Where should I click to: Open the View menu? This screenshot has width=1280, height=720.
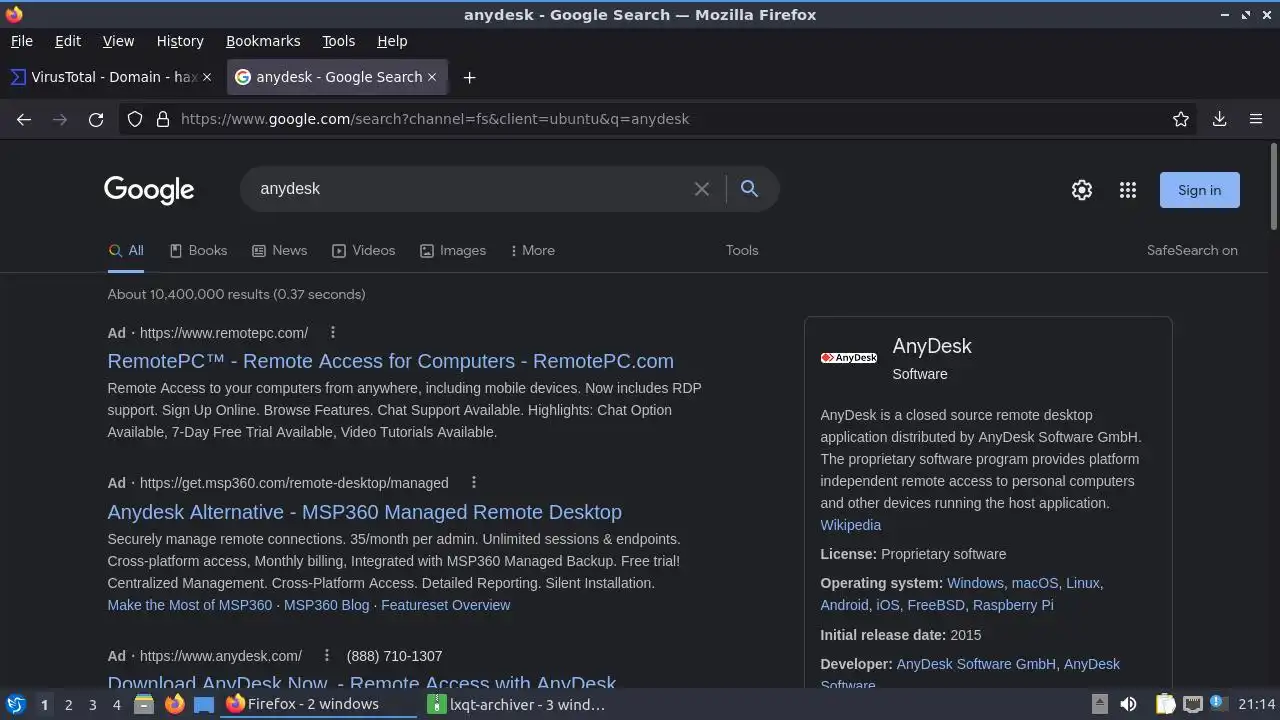click(118, 41)
